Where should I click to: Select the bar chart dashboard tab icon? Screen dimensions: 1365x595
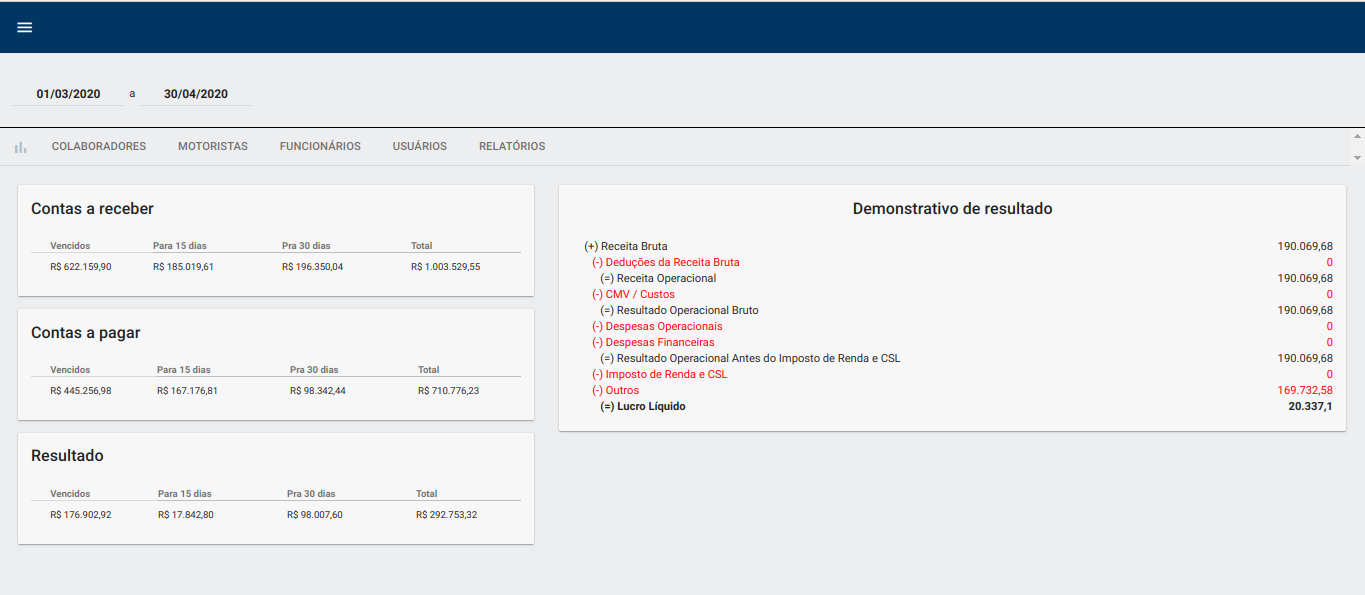tap(20, 147)
